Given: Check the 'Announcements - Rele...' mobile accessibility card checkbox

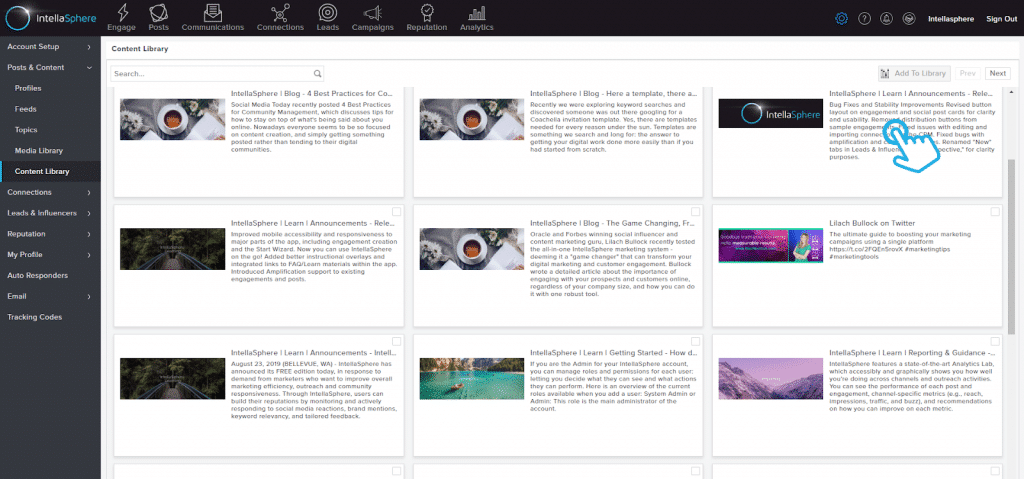Looking at the screenshot, I should point(396,212).
